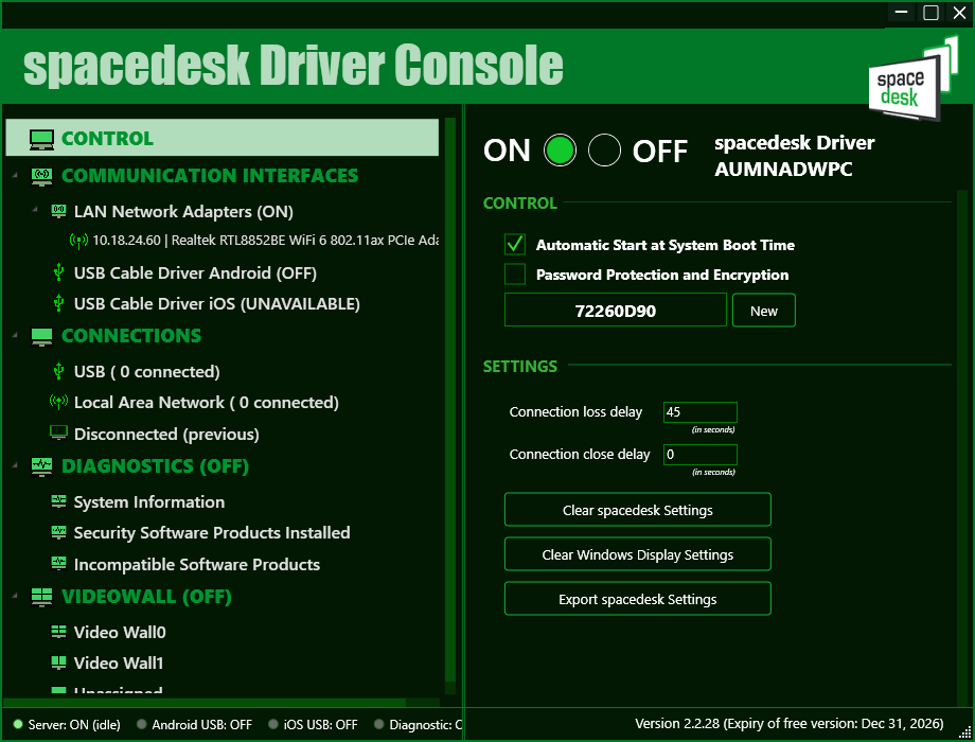Image resolution: width=975 pixels, height=742 pixels.
Task: Click Clear spacedesk Settings button
Action: point(637,510)
